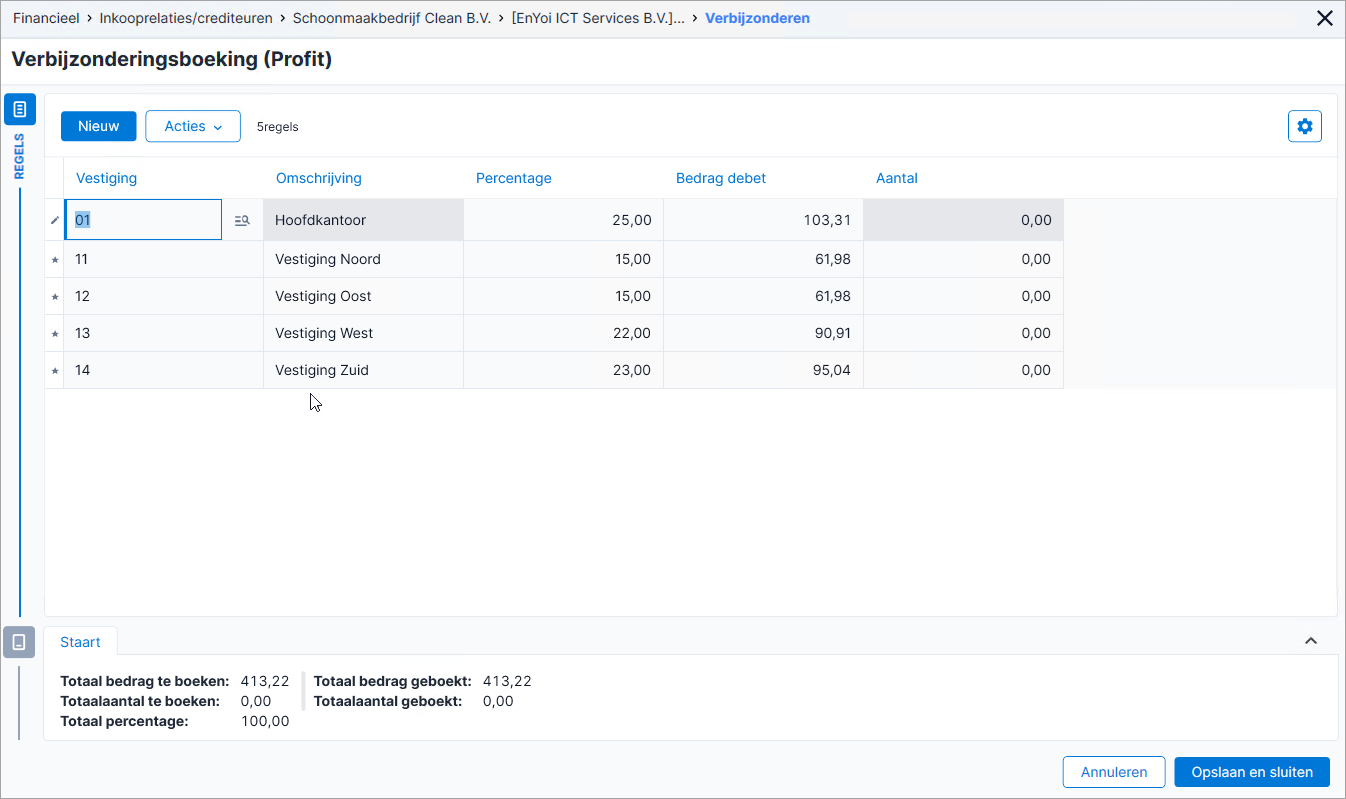Click the Vestiging input field containing 01
Viewport: 1346px width, 799px height.
pyautogui.click(x=144, y=220)
